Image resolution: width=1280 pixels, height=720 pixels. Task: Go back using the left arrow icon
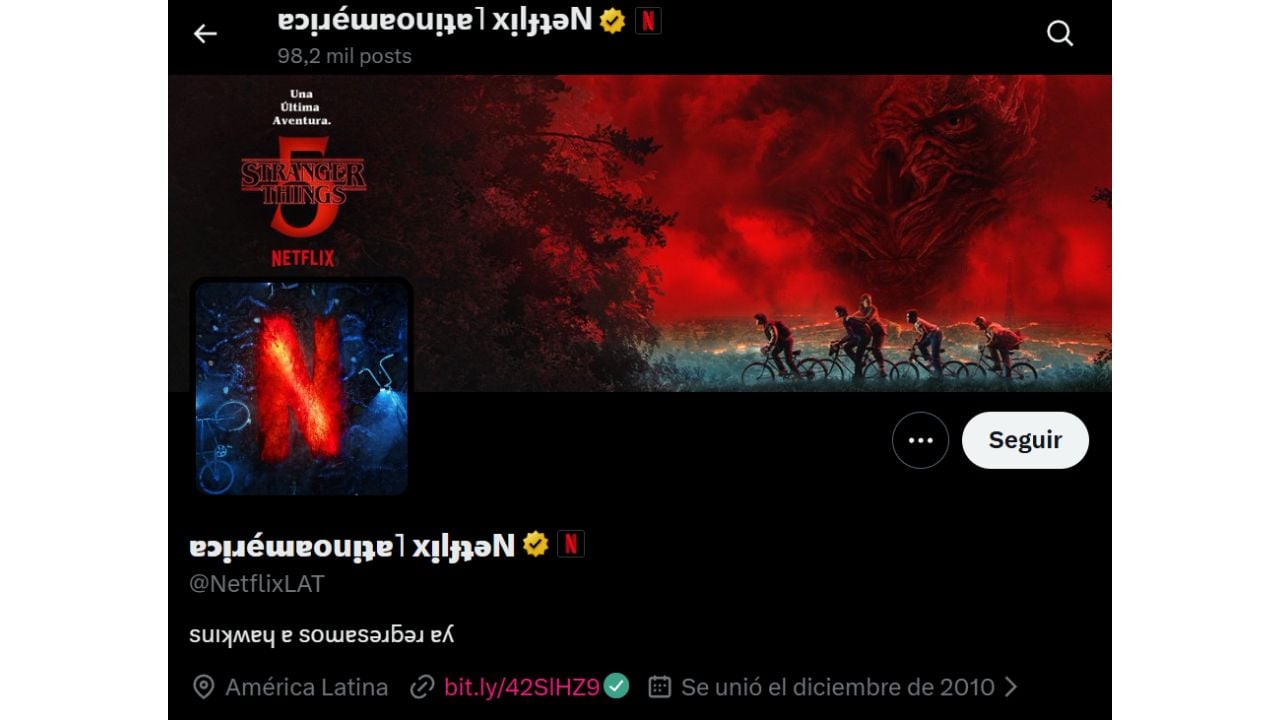click(x=205, y=34)
